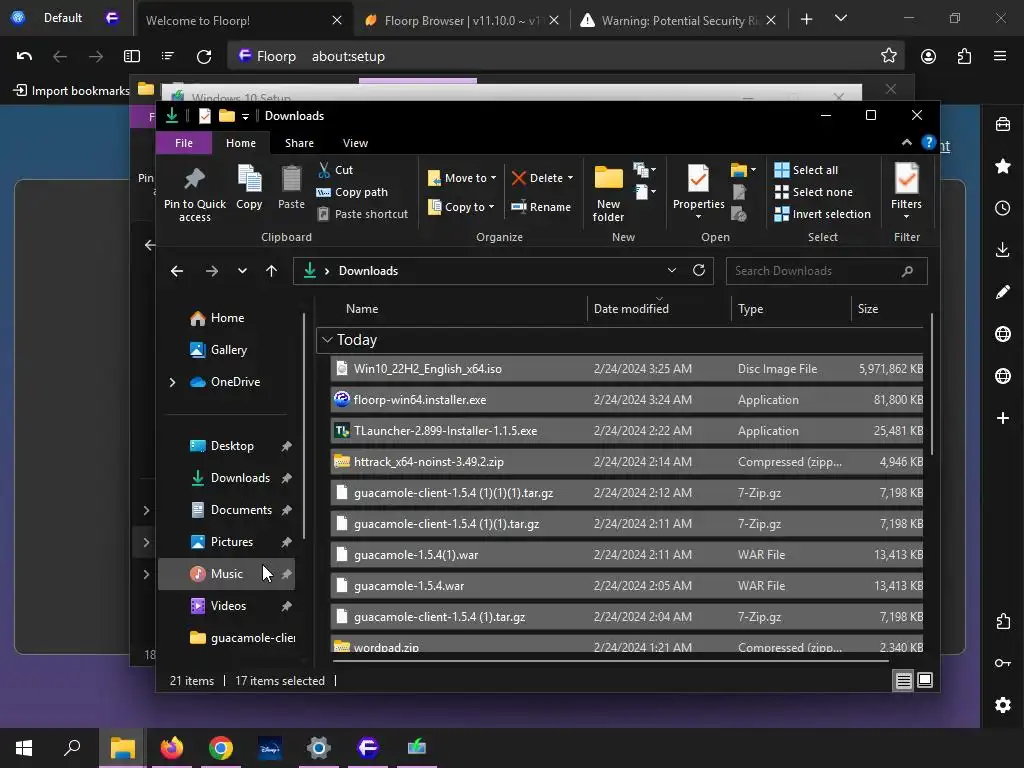Image resolution: width=1024 pixels, height=768 pixels.
Task: Sort by Type column header
Action: coord(791,309)
